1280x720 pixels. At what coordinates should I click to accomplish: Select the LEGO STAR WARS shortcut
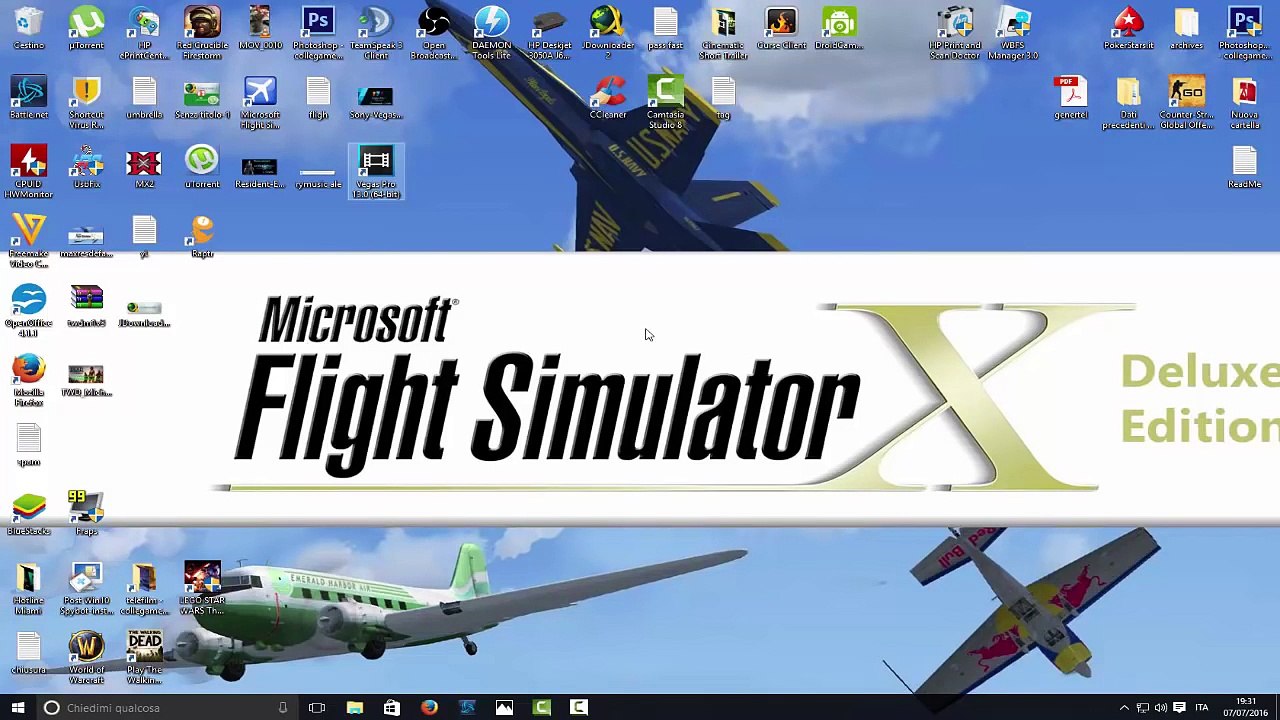[202, 588]
